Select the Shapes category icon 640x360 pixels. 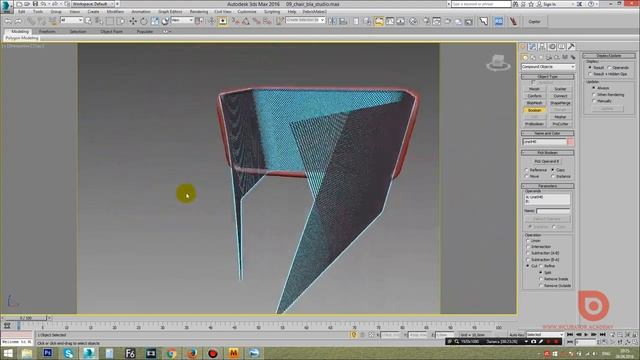(x=533, y=58)
